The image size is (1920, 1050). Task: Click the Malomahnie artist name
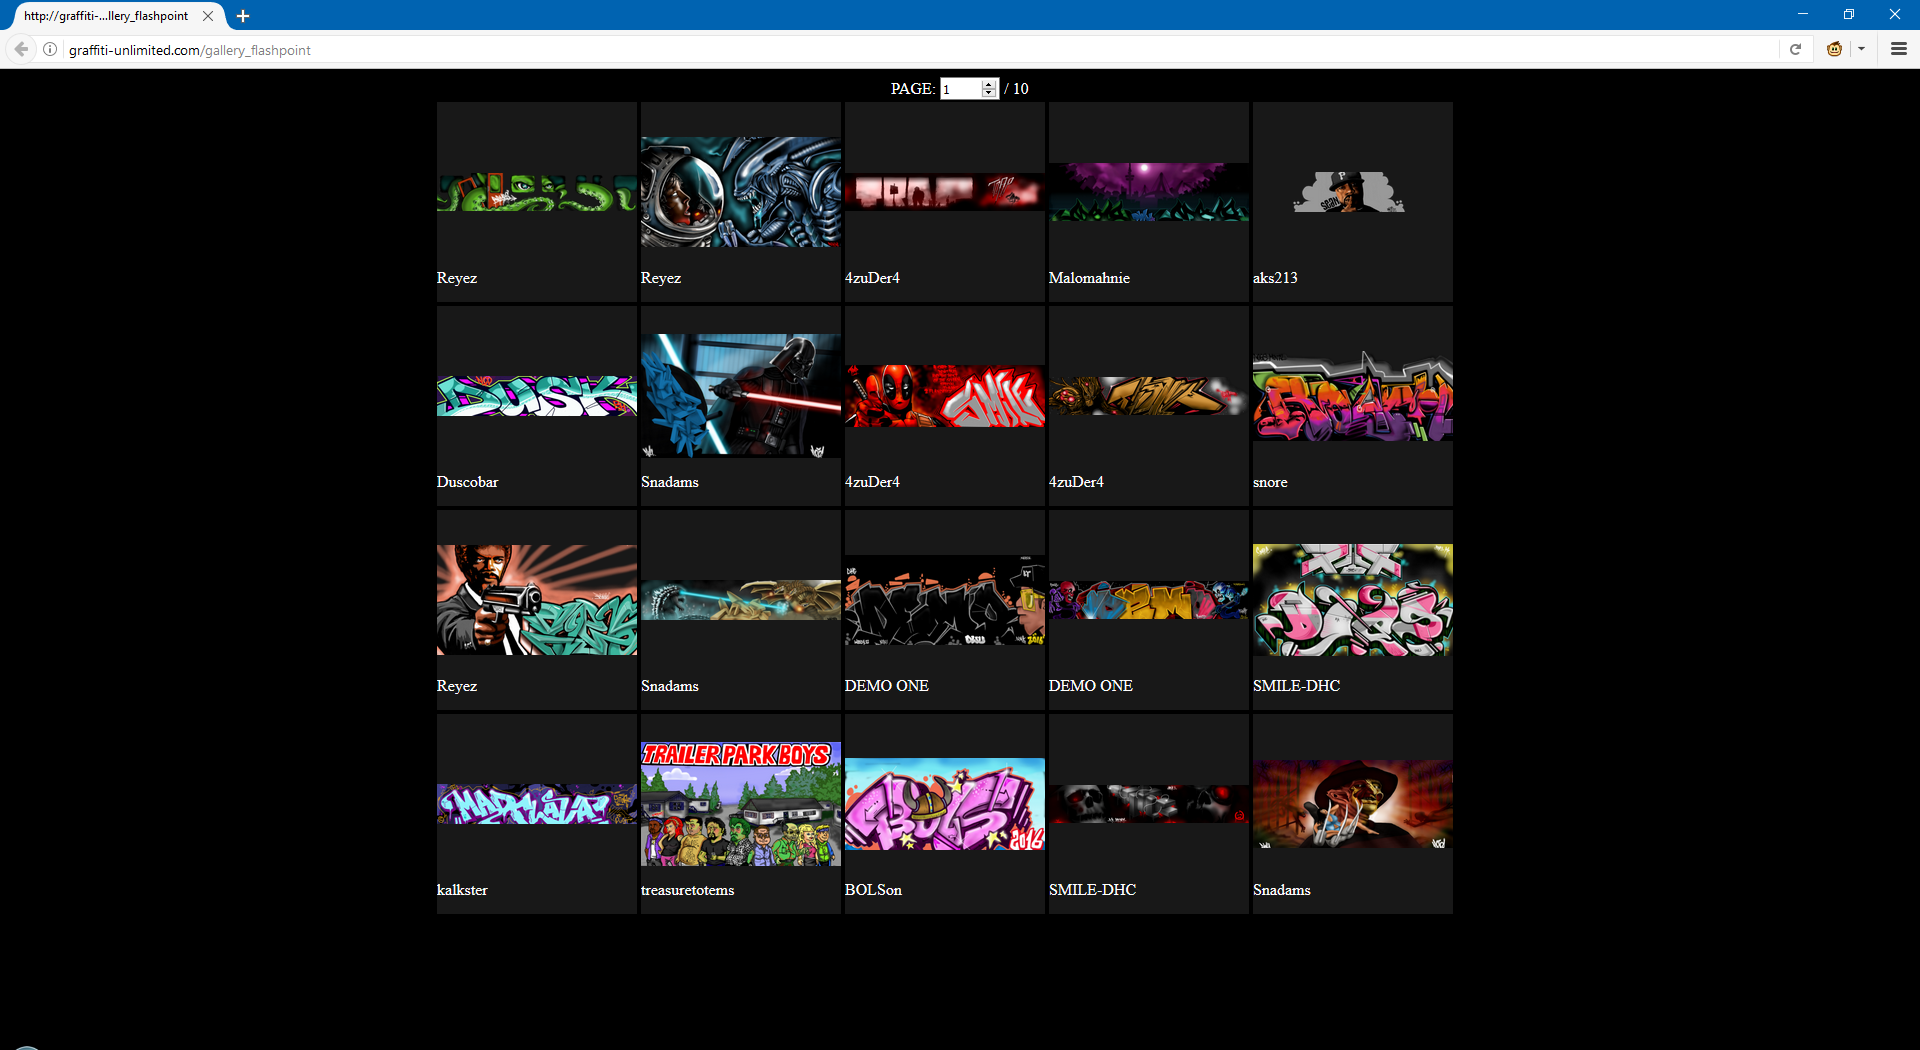(1089, 278)
